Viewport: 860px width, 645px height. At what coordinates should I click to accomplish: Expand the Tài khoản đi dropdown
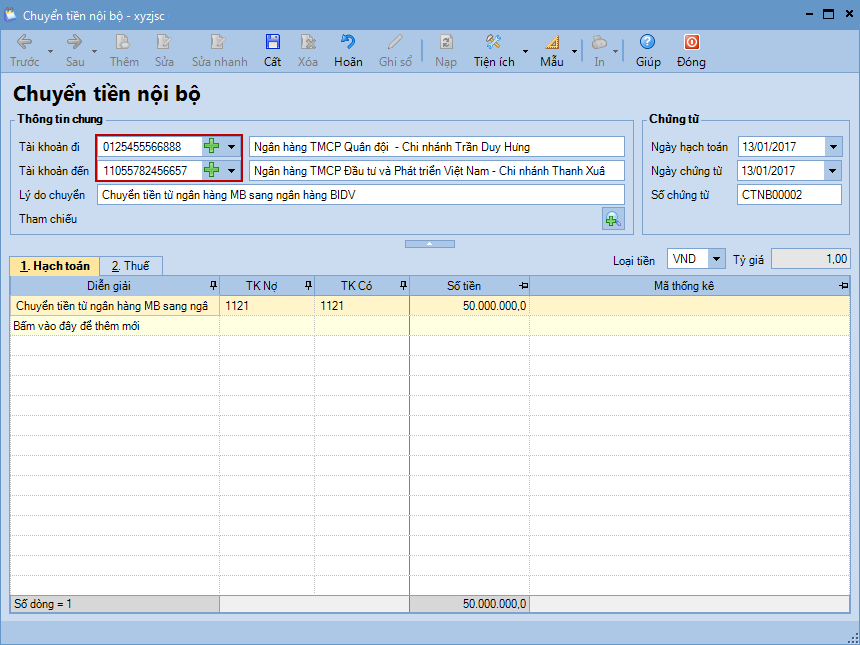click(232, 146)
